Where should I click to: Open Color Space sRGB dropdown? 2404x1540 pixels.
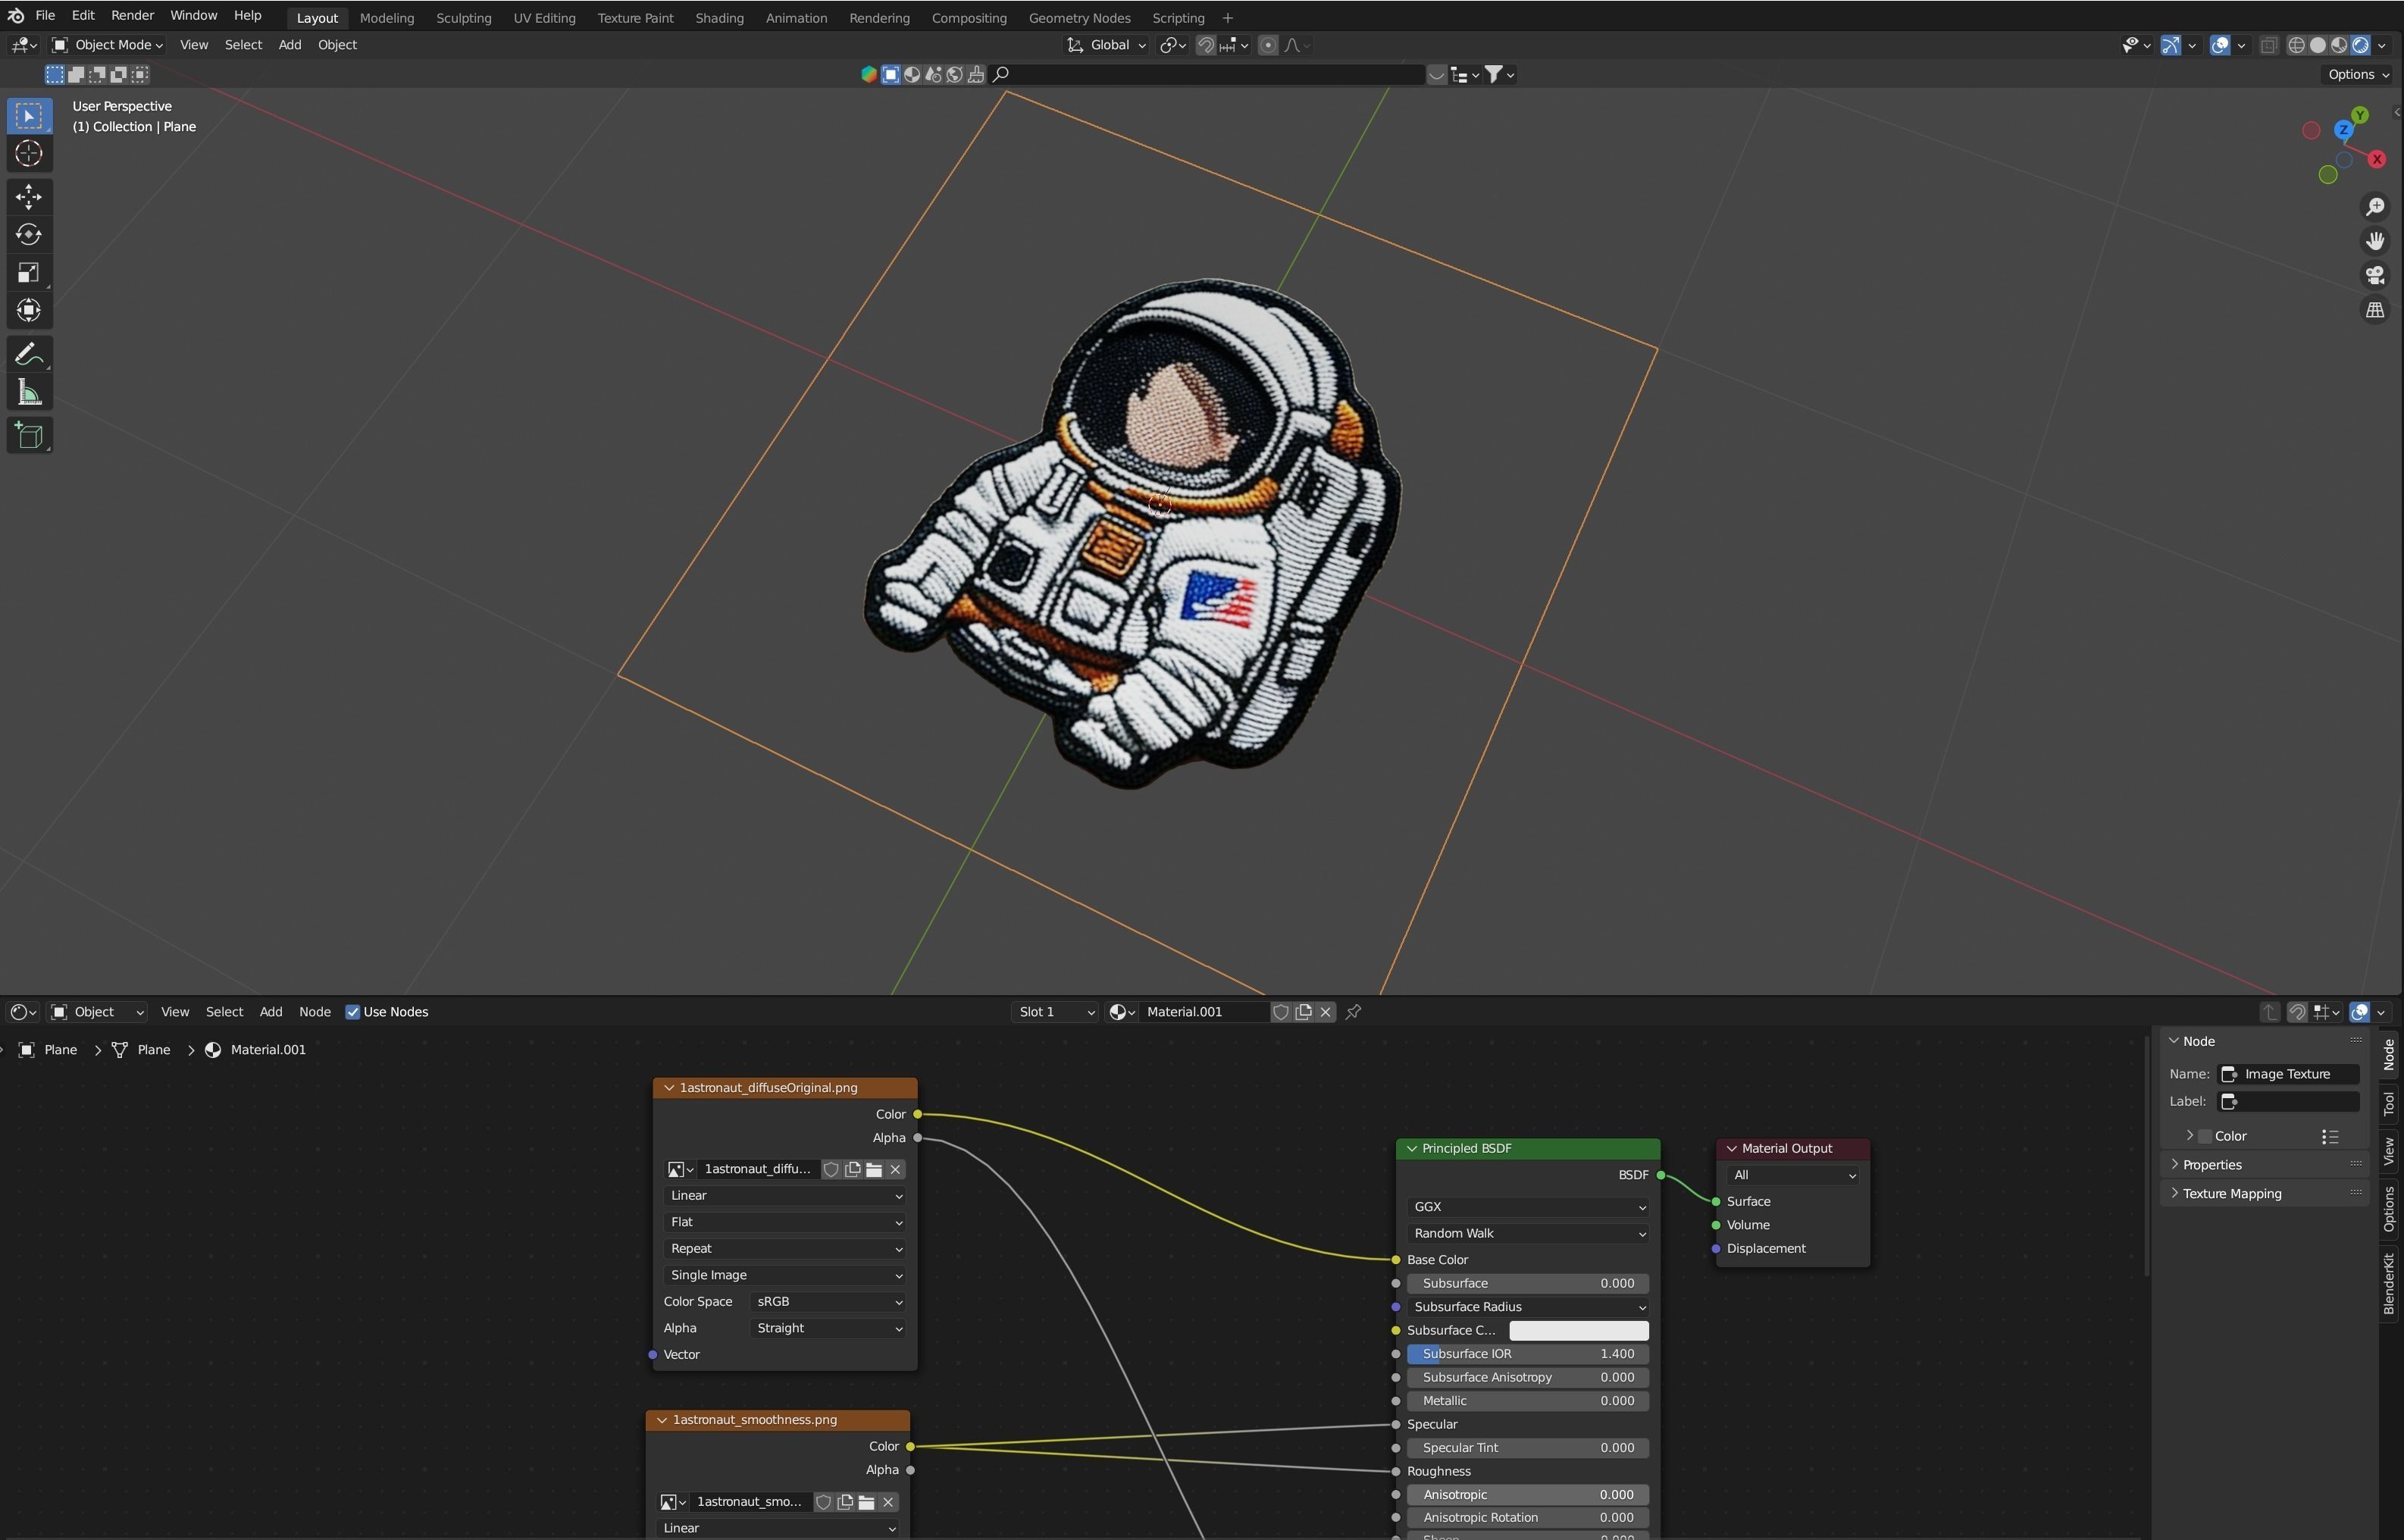(x=828, y=1301)
